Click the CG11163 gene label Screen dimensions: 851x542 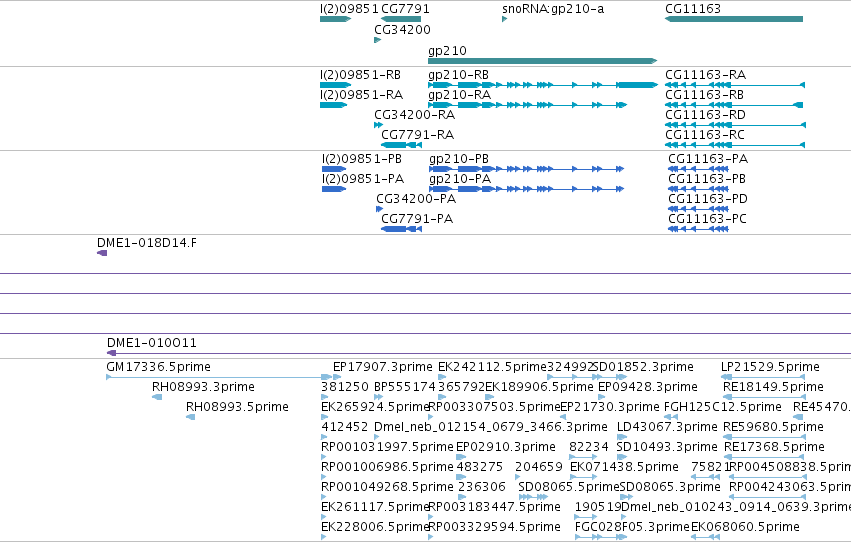click(693, 9)
